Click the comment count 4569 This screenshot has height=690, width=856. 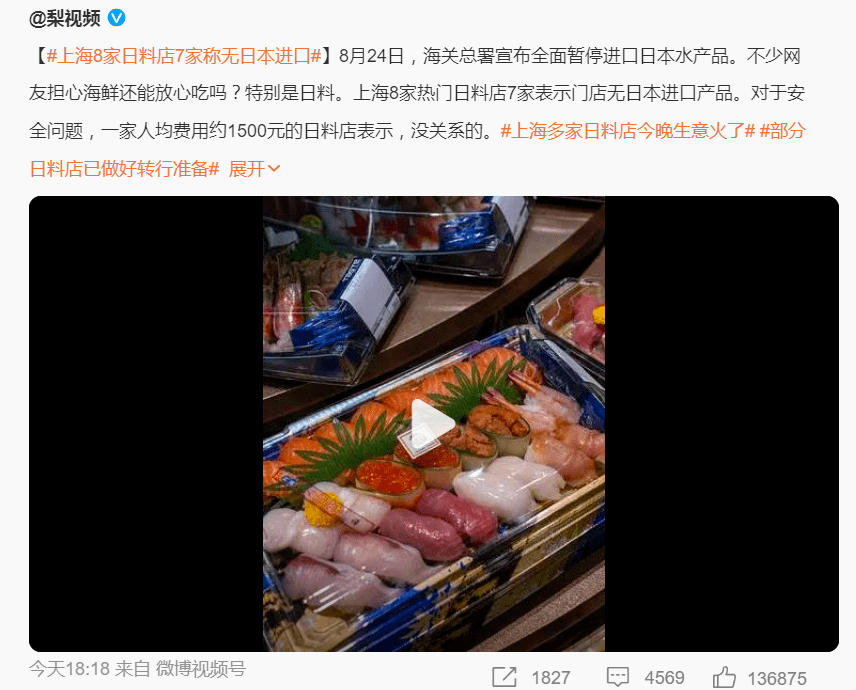pos(664,678)
